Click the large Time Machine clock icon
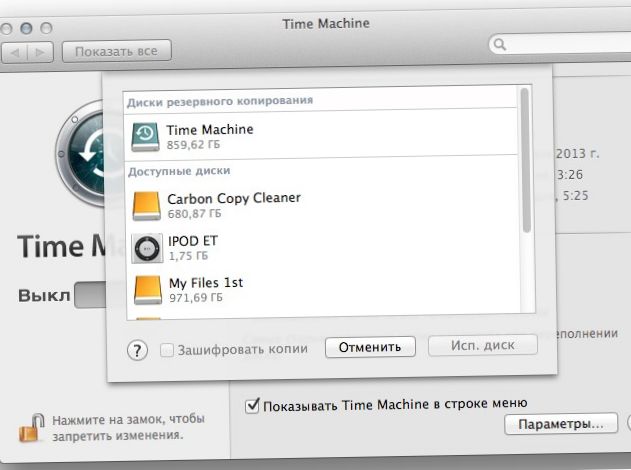 click(x=80, y=154)
